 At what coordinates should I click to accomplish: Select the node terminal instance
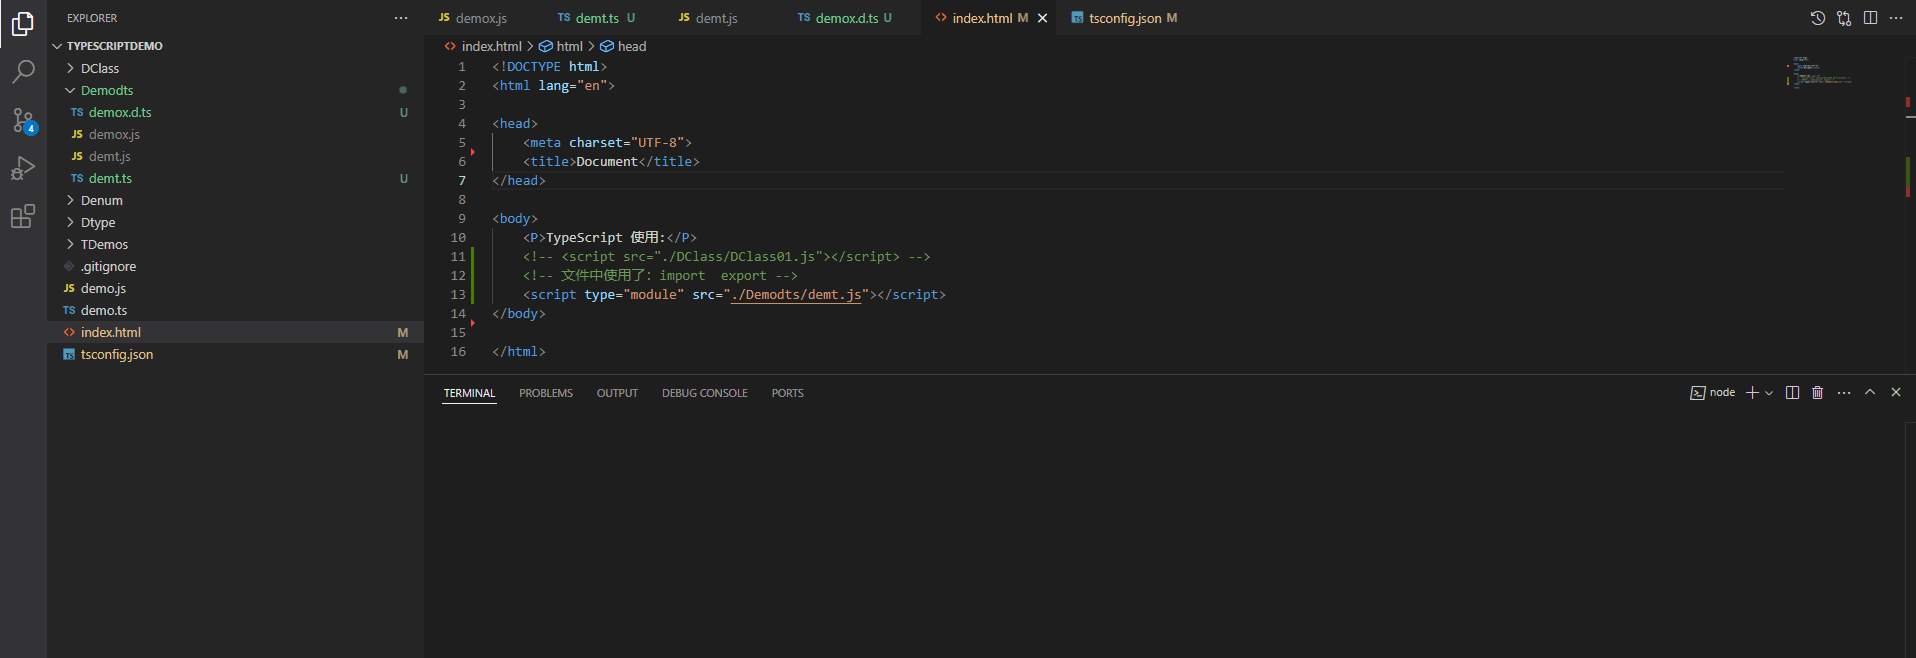tap(1713, 393)
